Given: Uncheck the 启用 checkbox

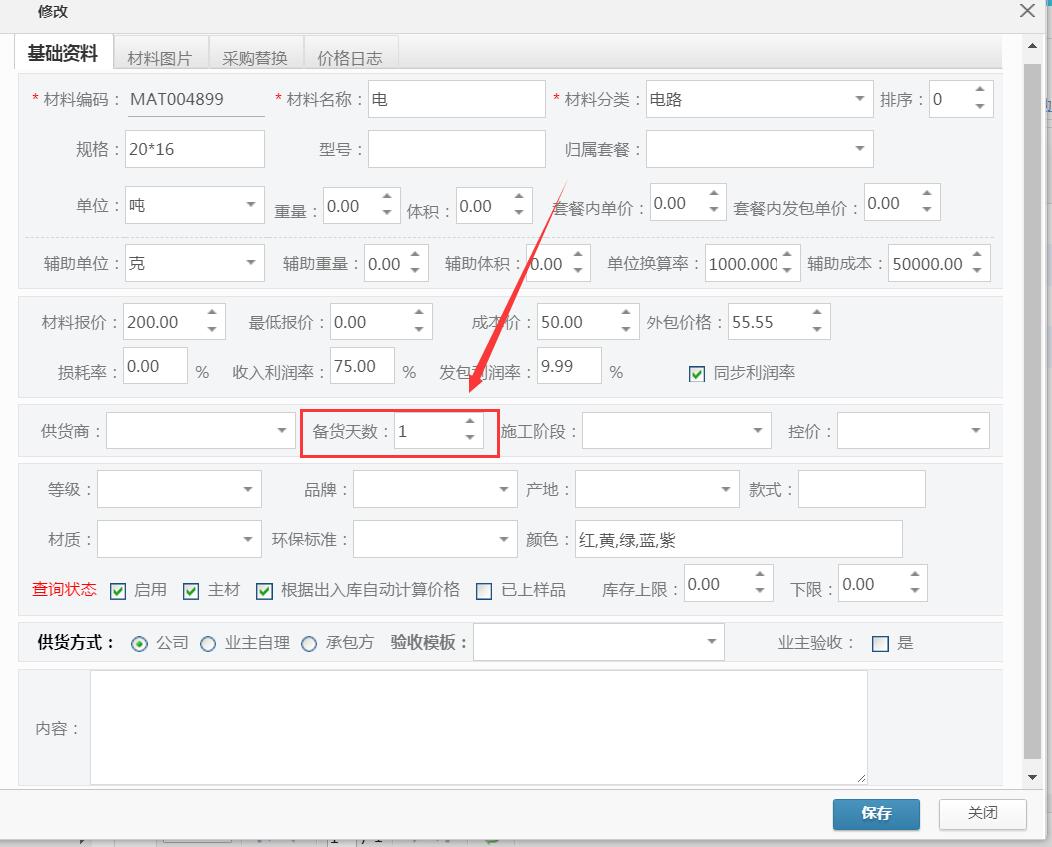Looking at the screenshot, I should coord(118,591).
